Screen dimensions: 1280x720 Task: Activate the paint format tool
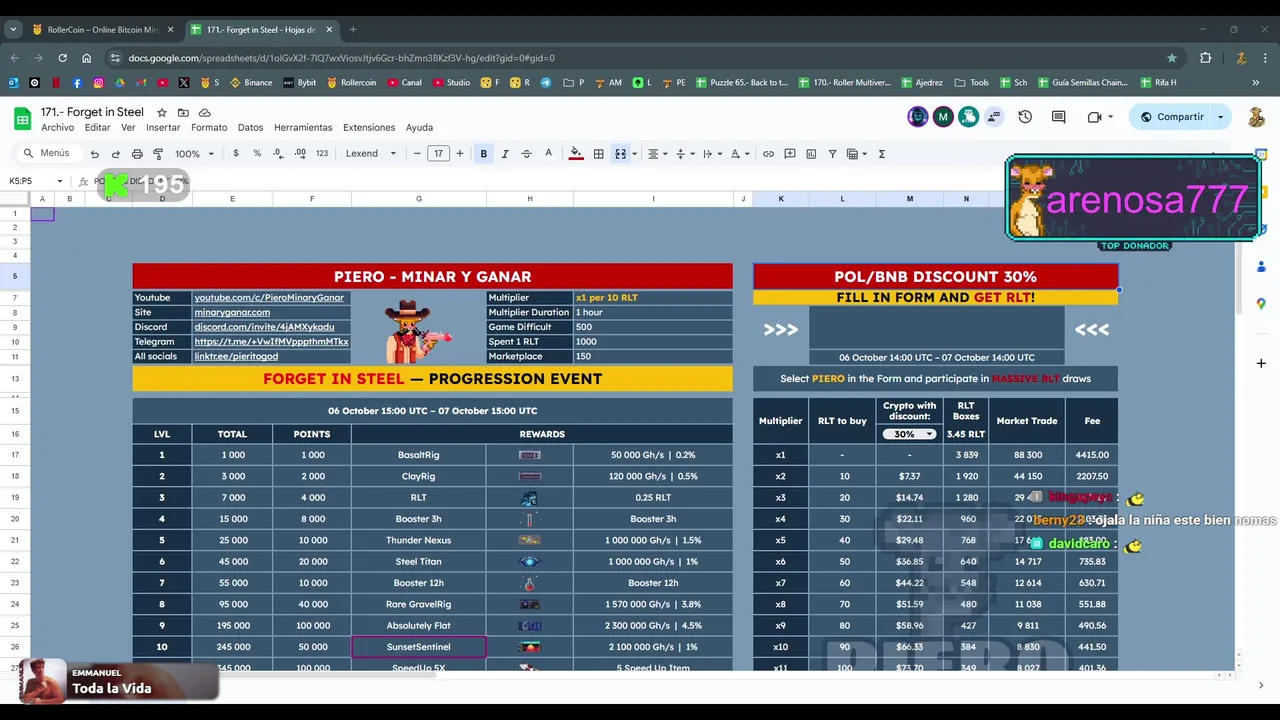click(x=158, y=154)
